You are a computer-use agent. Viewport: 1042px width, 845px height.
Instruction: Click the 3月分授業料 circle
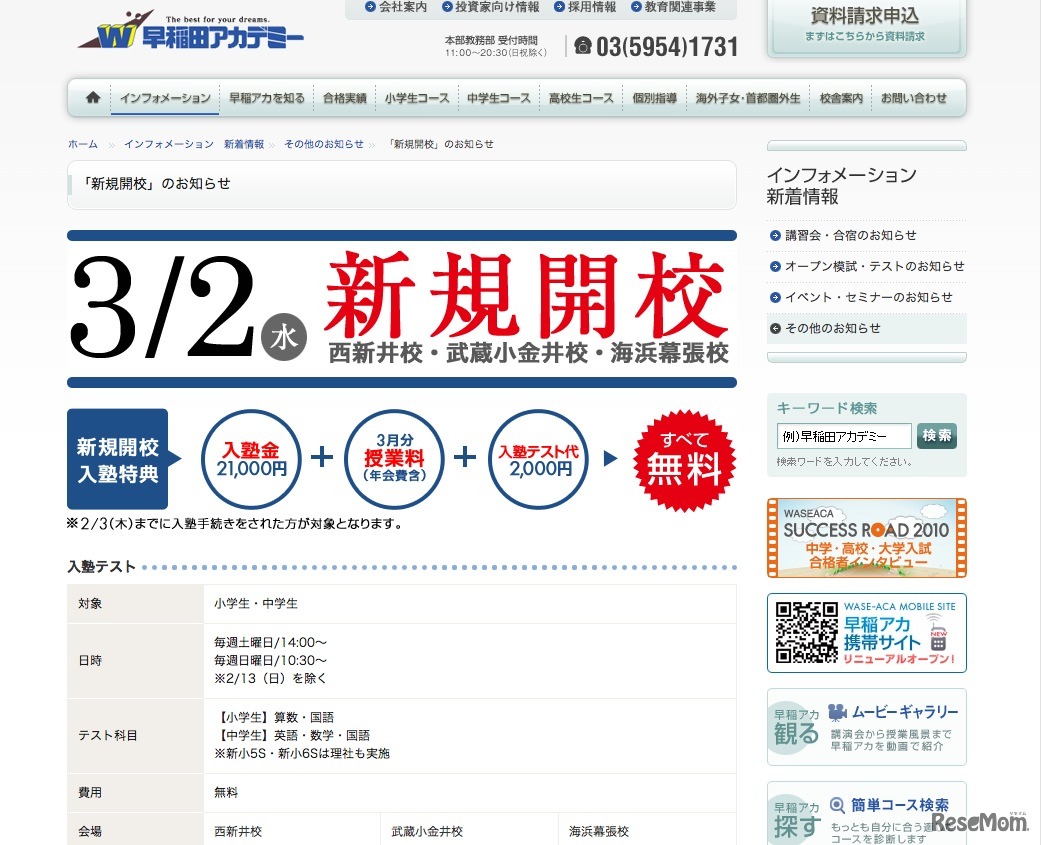[x=394, y=459]
